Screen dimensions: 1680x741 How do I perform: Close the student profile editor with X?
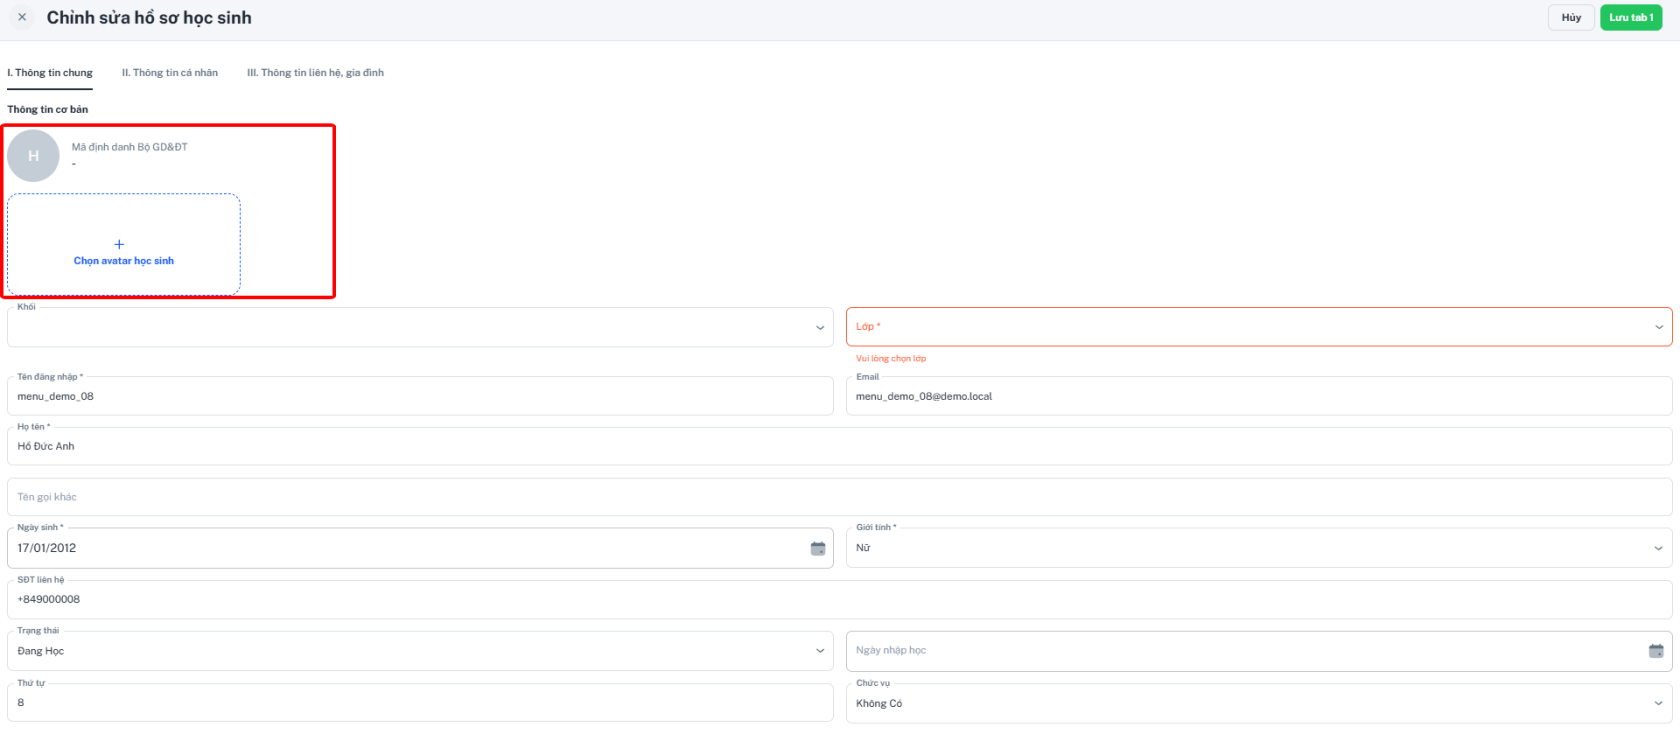(22, 17)
